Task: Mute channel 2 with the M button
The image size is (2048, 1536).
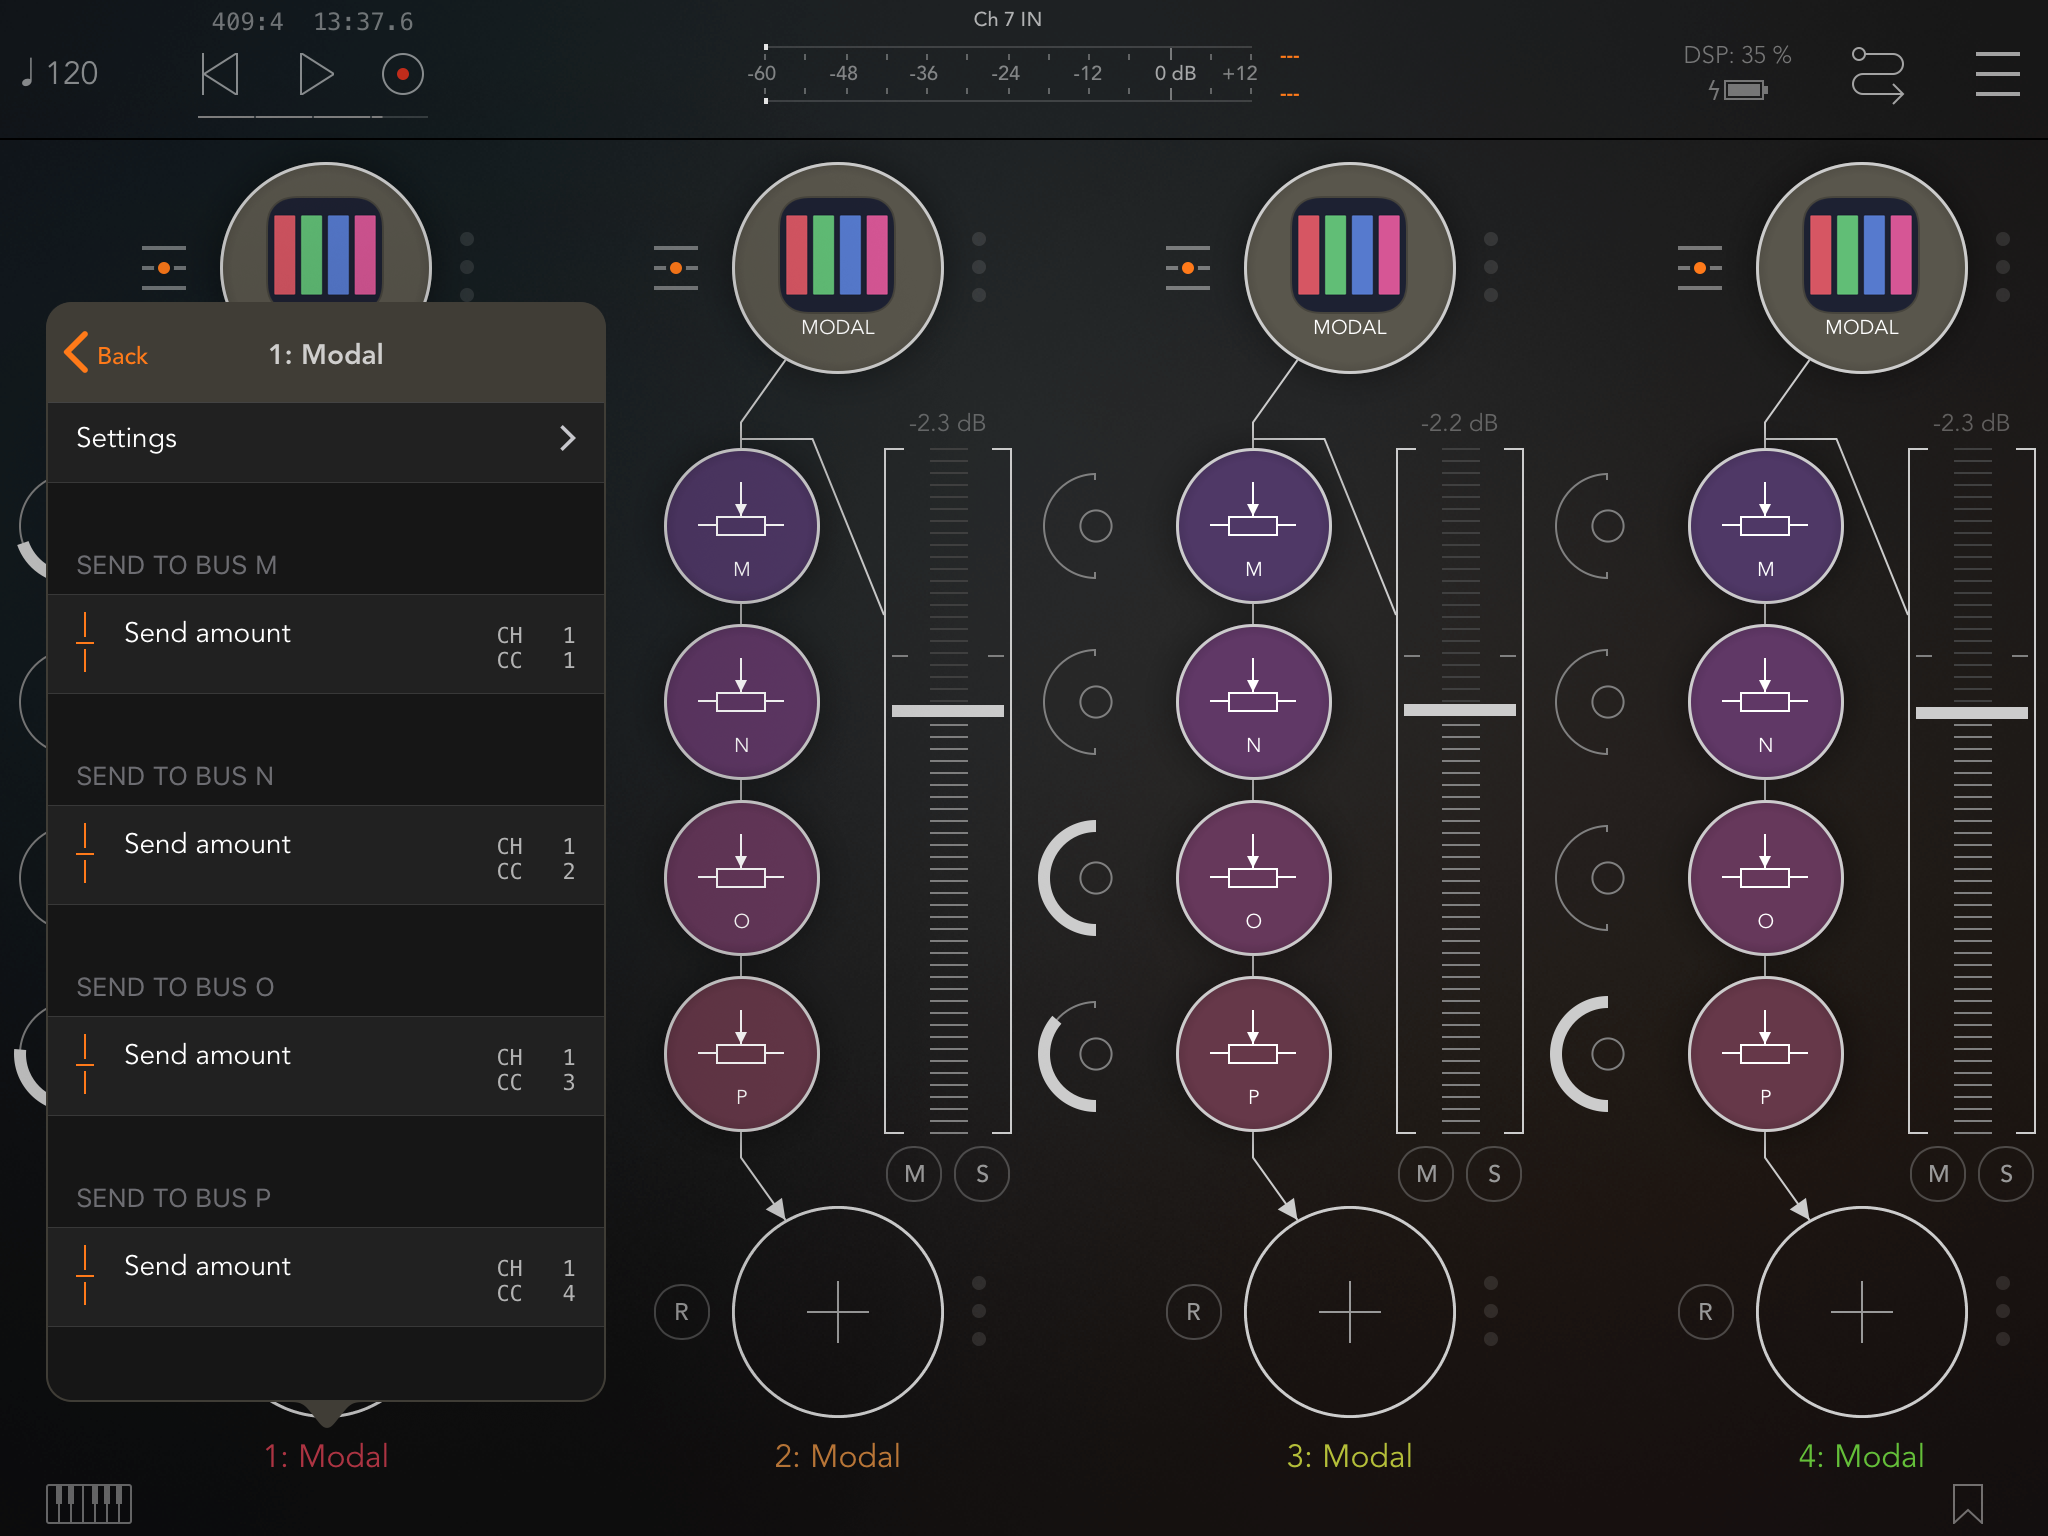Action: click(914, 1174)
